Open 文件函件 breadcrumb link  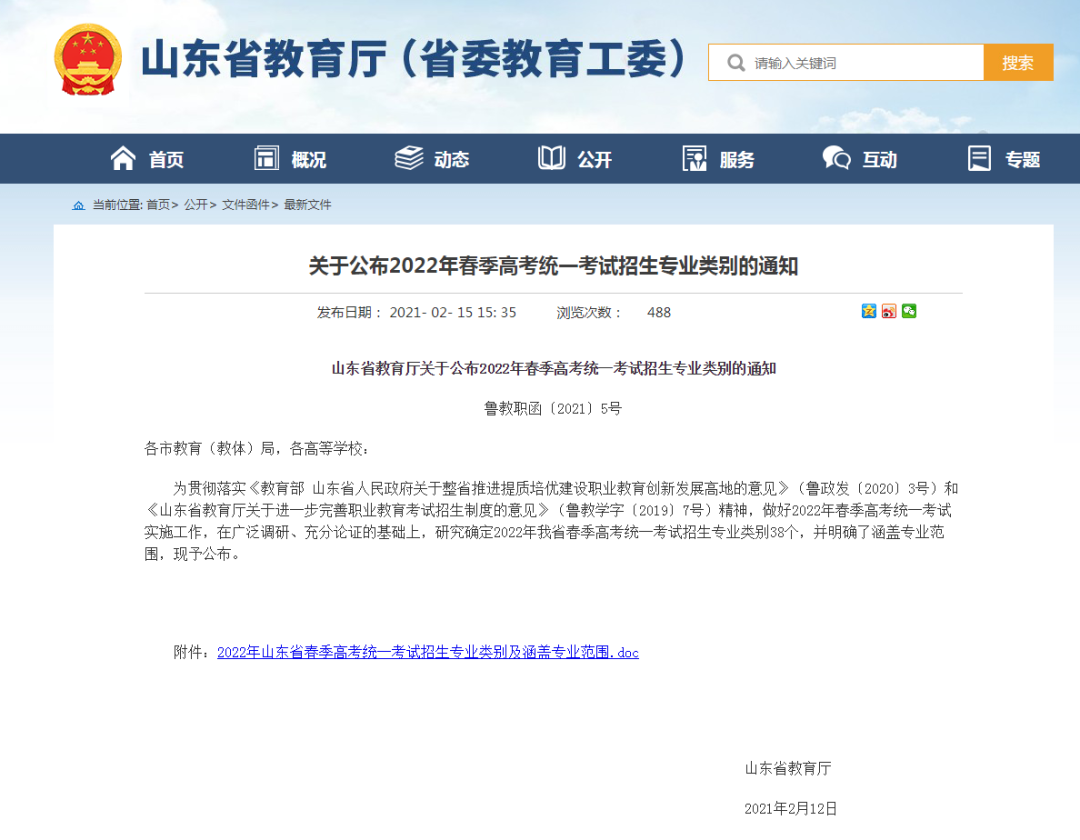point(245,205)
